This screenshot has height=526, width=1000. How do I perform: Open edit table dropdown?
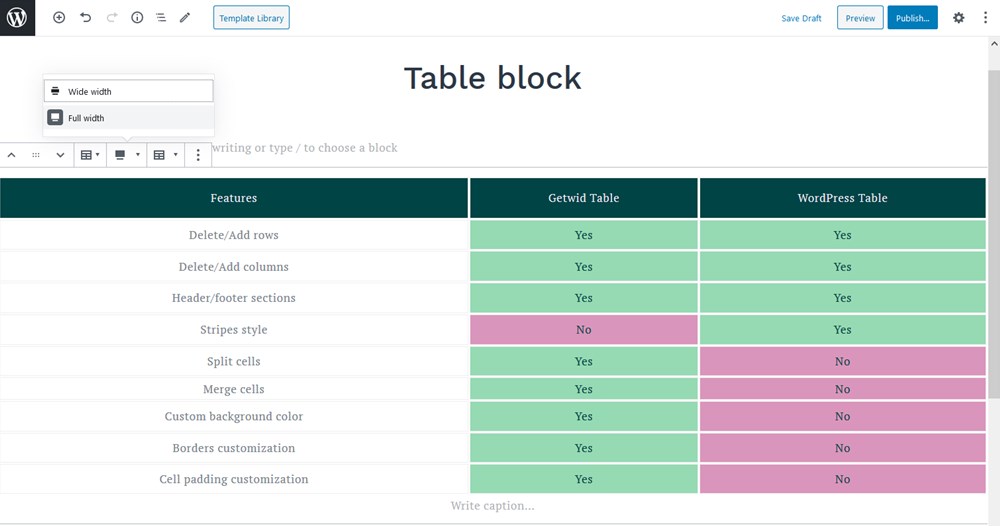pos(166,155)
